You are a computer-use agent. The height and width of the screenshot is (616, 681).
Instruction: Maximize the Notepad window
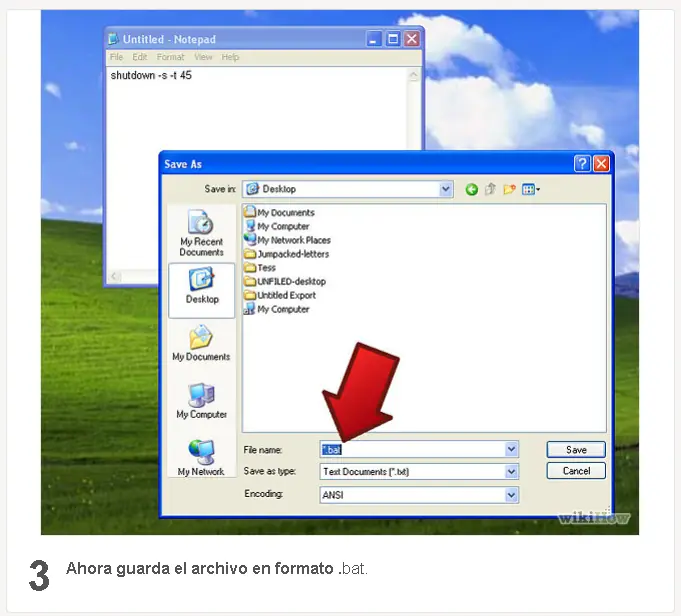click(x=393, y=39)
